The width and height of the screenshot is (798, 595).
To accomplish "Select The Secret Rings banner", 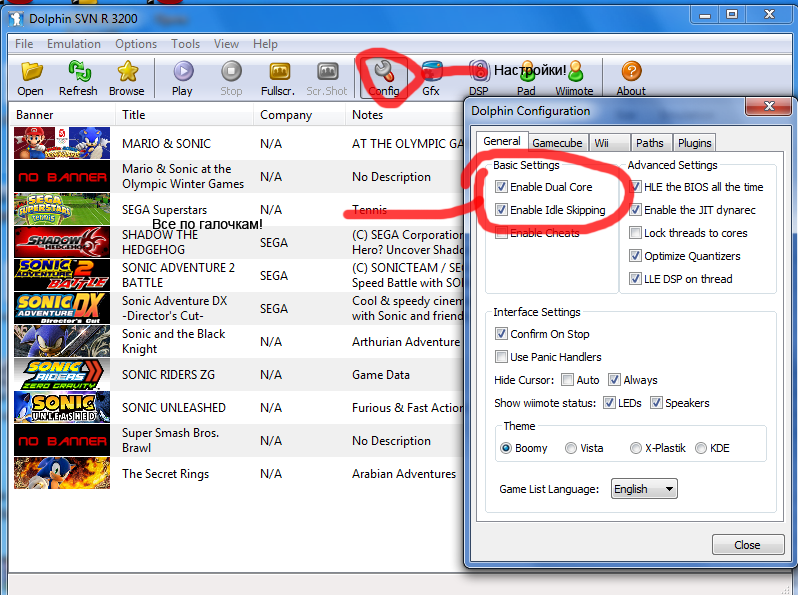I will click(x=62, y=473).
